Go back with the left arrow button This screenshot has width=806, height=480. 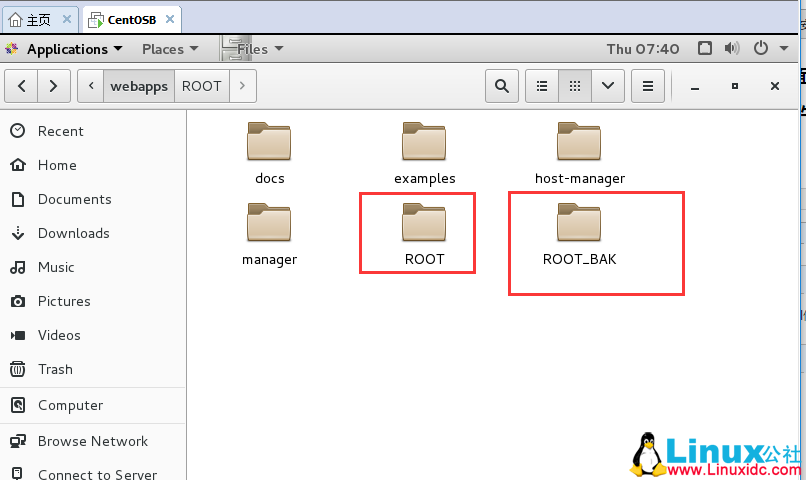click(22, 86)
